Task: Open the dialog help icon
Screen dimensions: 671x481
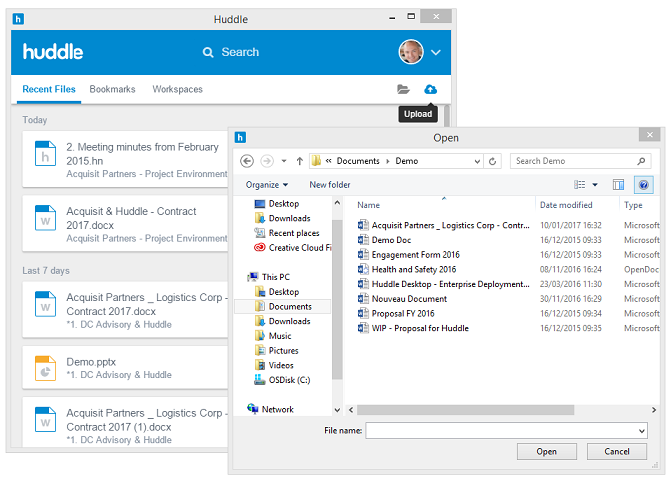Action: 644,185
